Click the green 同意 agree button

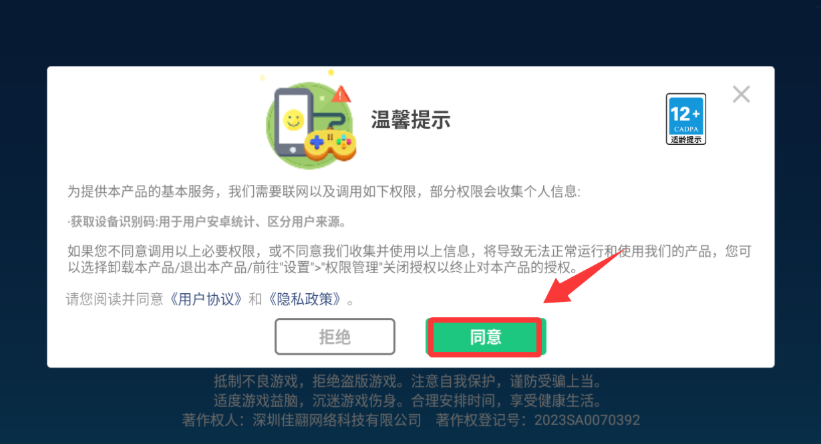pyautogui.click(x=485, y=337)
